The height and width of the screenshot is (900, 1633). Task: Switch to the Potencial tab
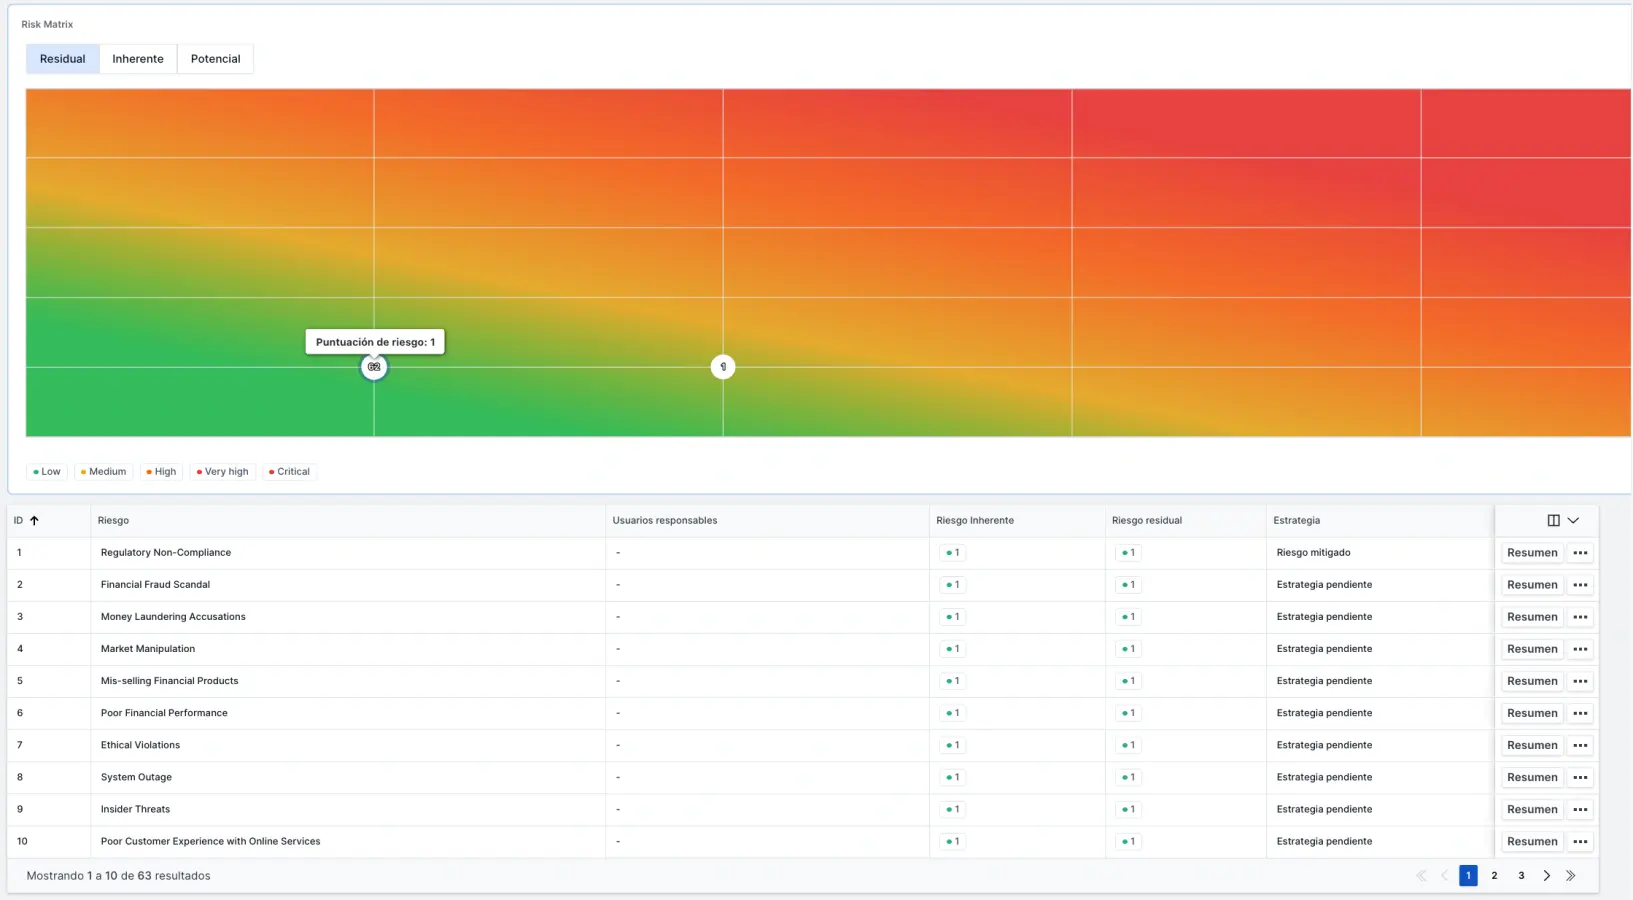coord(215,59)
